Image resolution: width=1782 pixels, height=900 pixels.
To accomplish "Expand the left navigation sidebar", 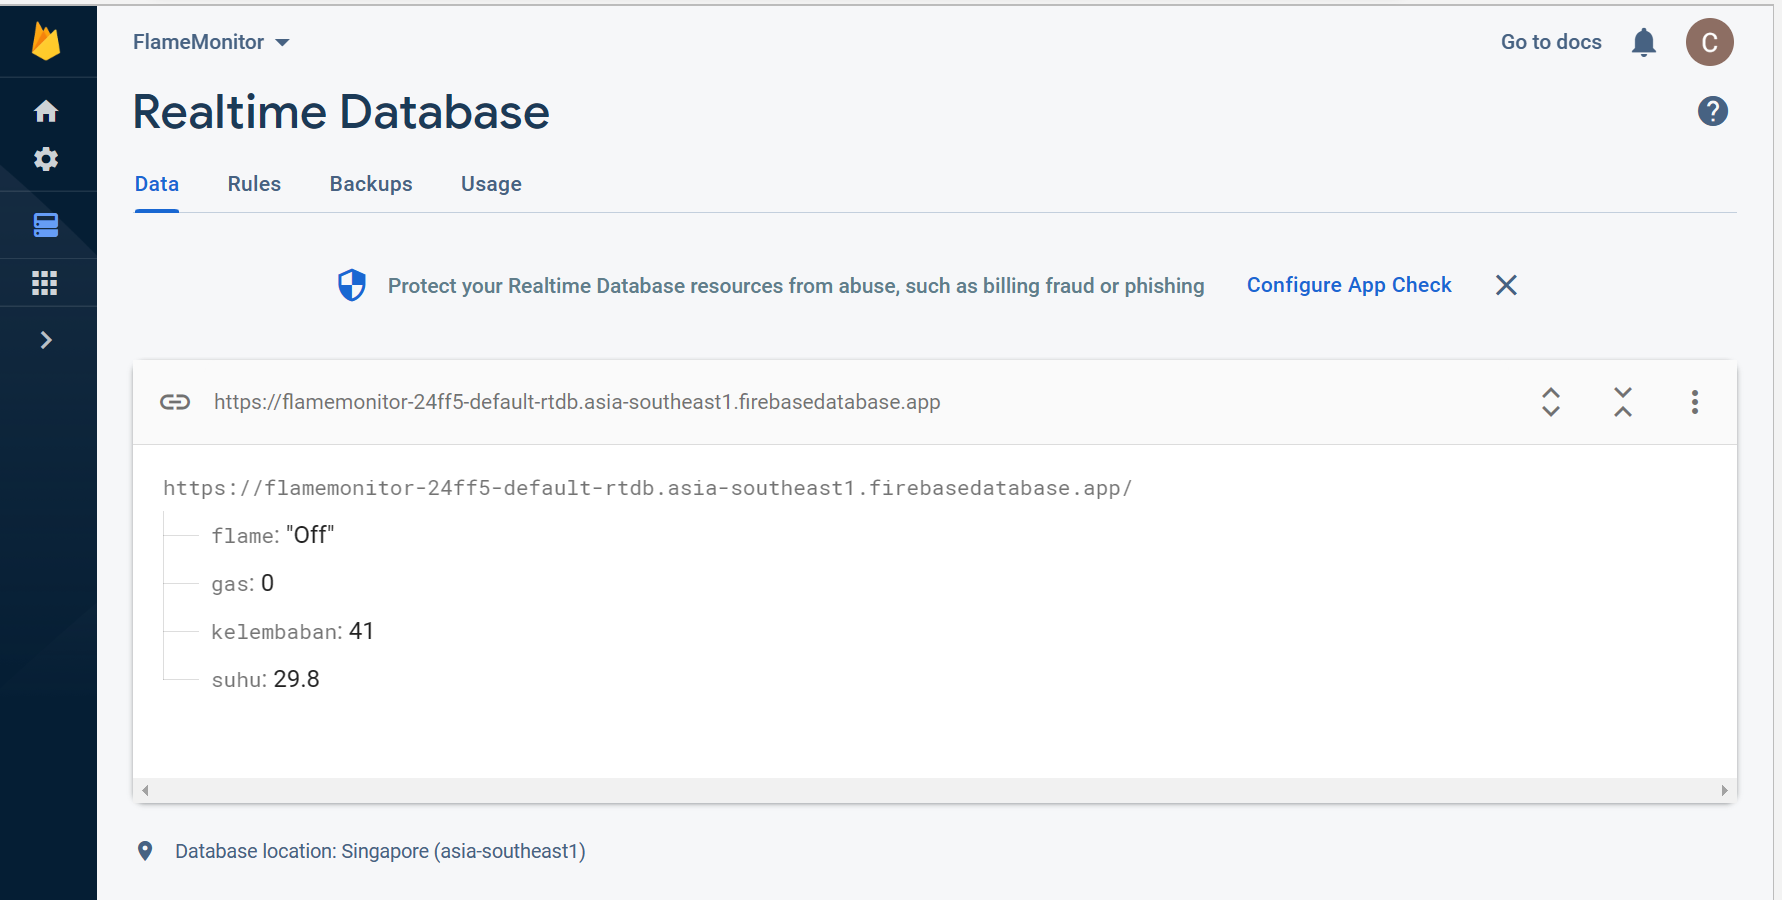I will pyautogui.click(x=47, y=340).
